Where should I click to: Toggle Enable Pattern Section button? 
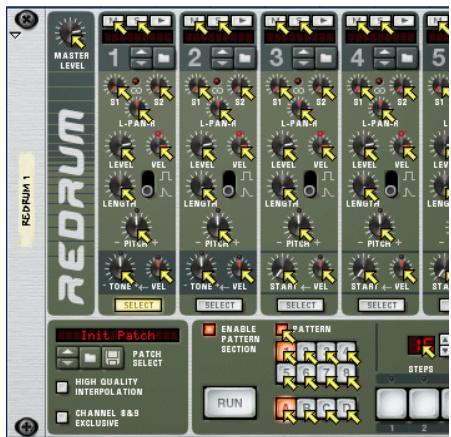209,330
